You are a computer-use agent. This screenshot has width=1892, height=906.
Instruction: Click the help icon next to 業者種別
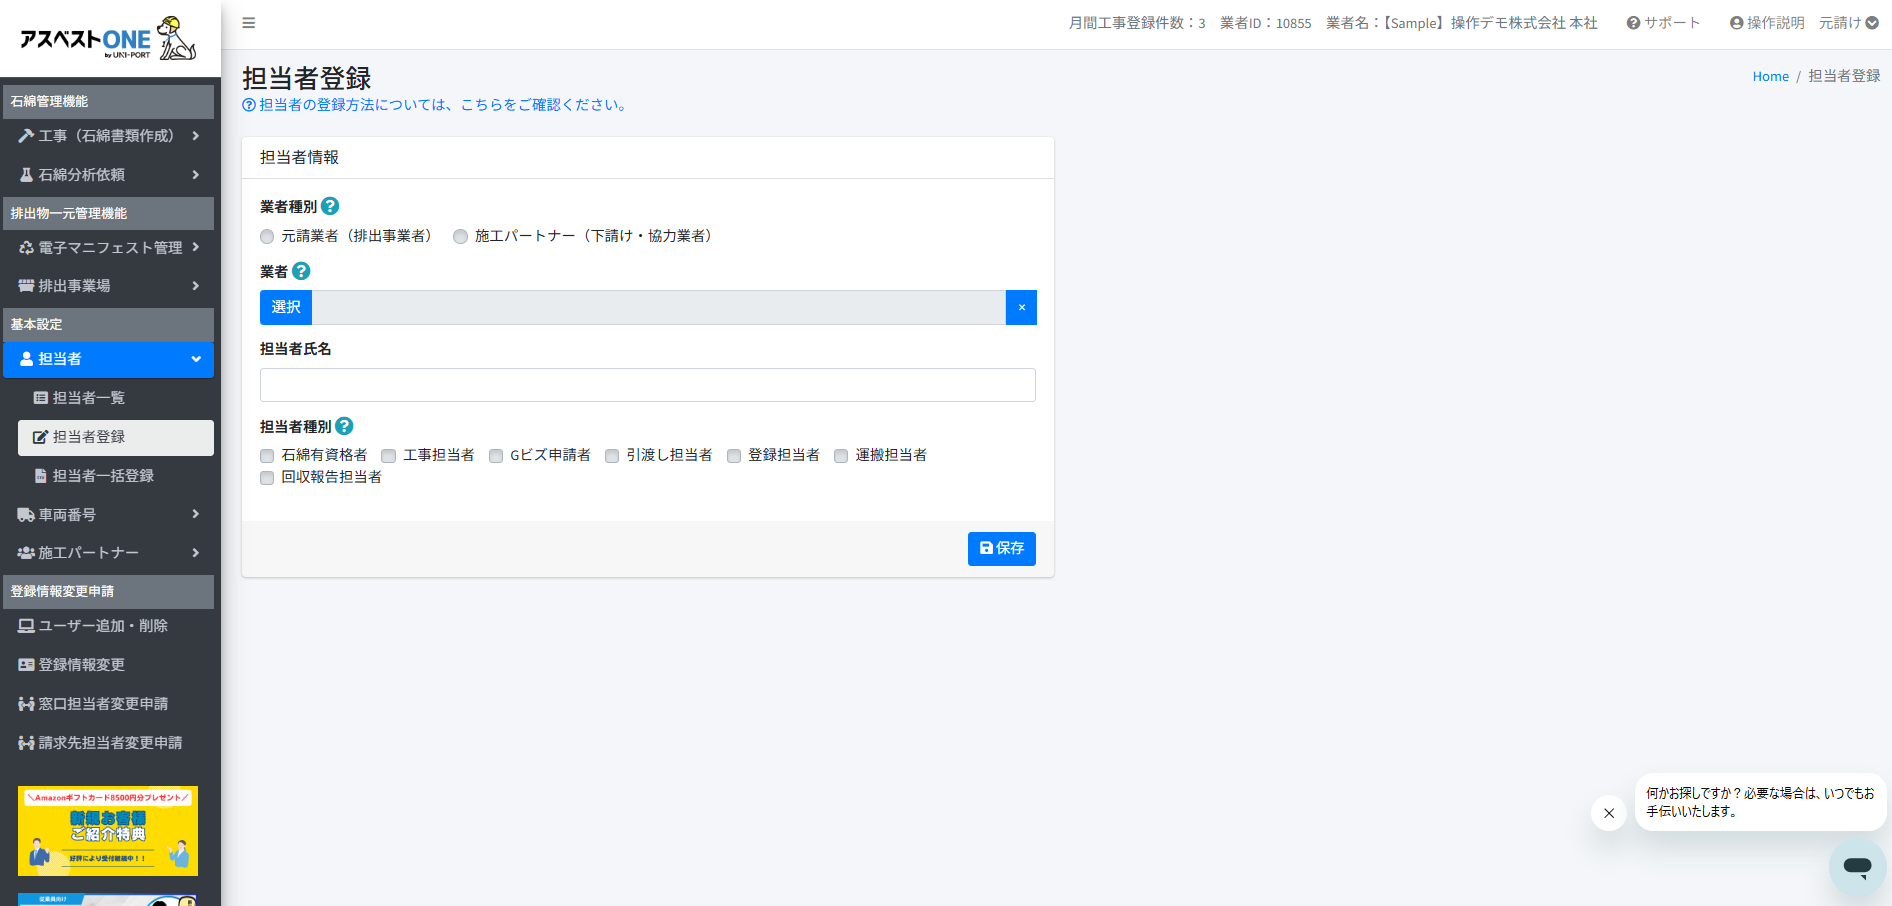click(x=330, y=206)
